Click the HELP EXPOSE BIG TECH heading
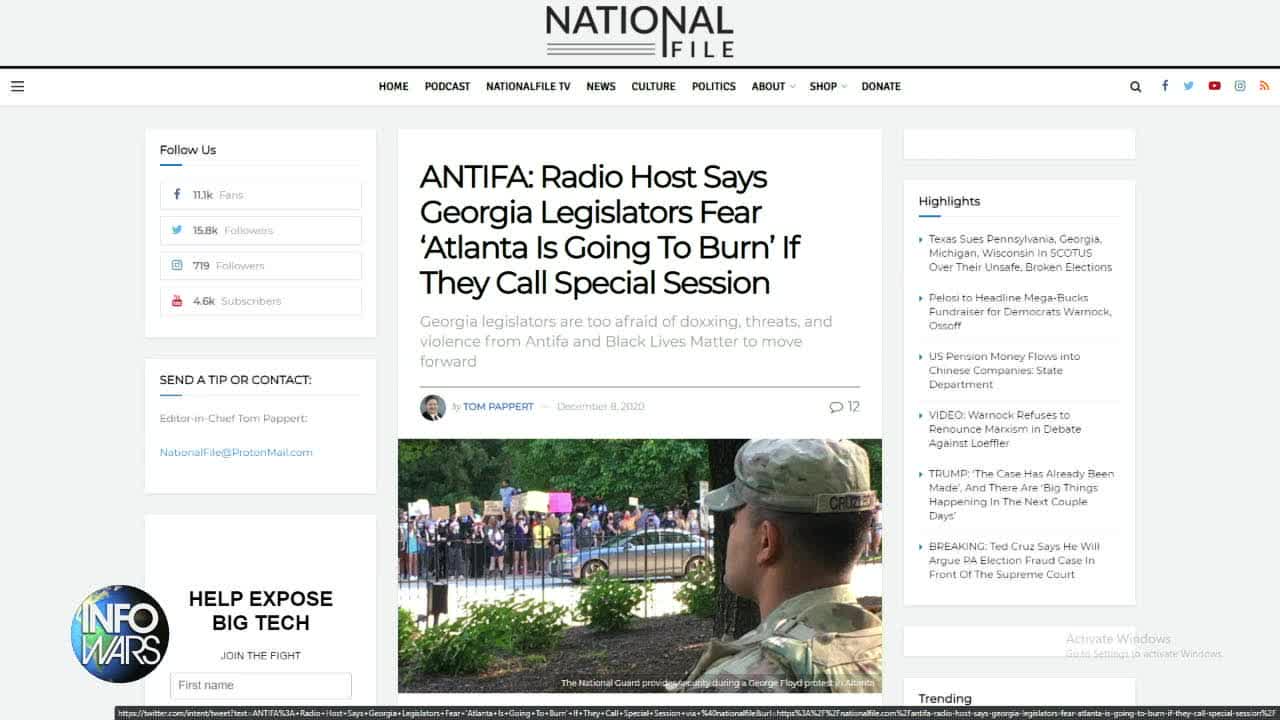This screenshot has width=1280, height=720. click(261, 611)
